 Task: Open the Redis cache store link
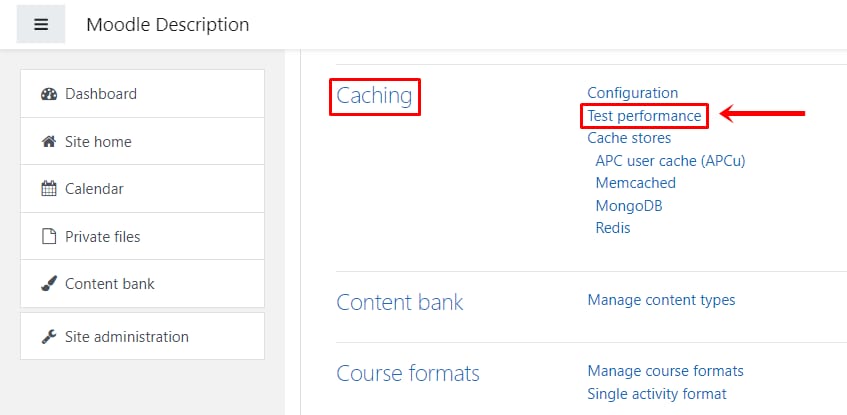(x=613, y=227)
